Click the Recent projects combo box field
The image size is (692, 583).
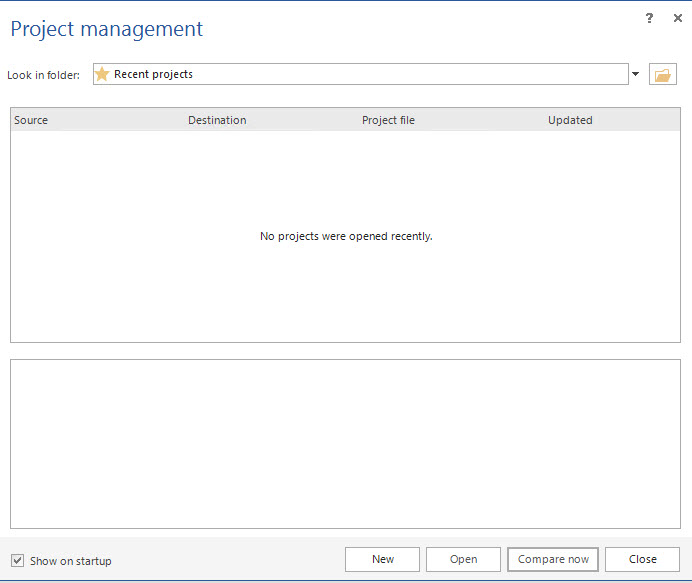(360, 74)
